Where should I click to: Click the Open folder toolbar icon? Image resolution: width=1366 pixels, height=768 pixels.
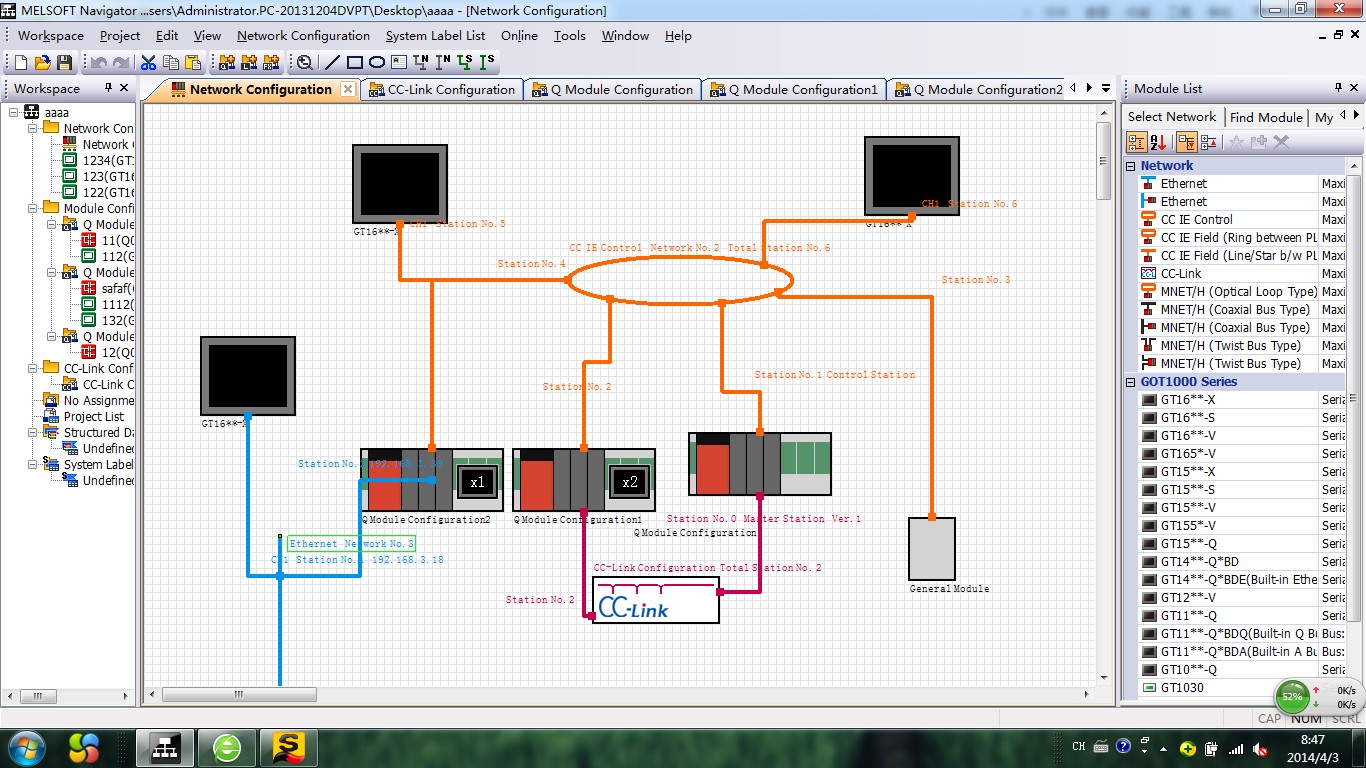43,63
